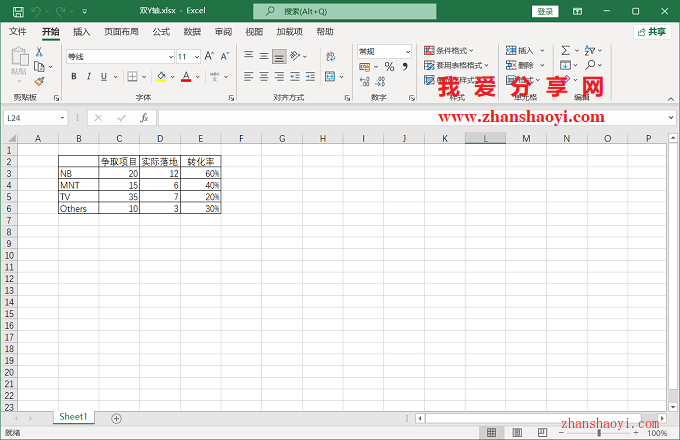The height and width of the screenshot is (440, 680).
Task: Click the Name Box showing L24
Action: 36,118
